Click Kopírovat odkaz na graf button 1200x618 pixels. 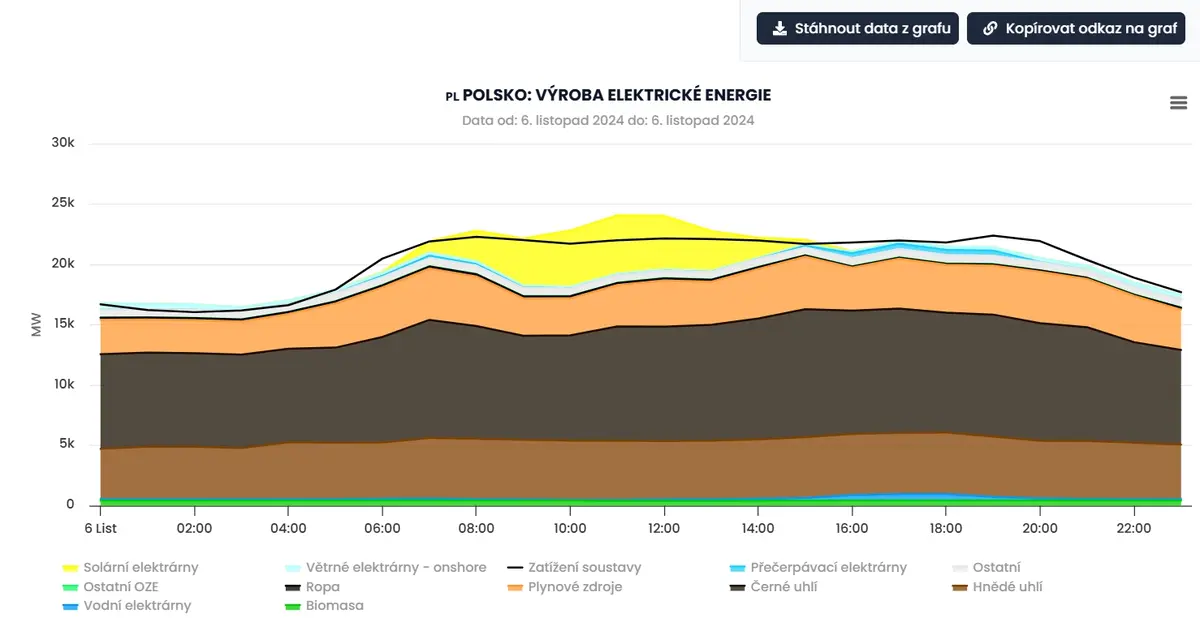(1076, 28)
